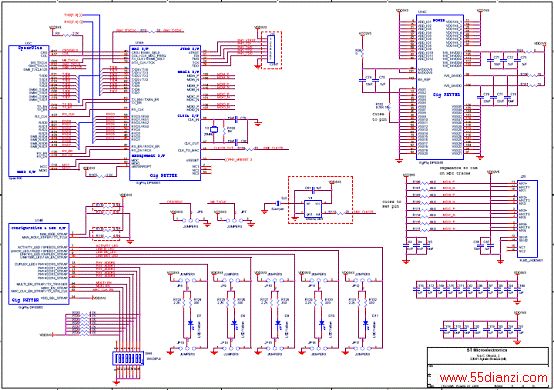Click the RJ45 connector block on right

coord(528,219)
